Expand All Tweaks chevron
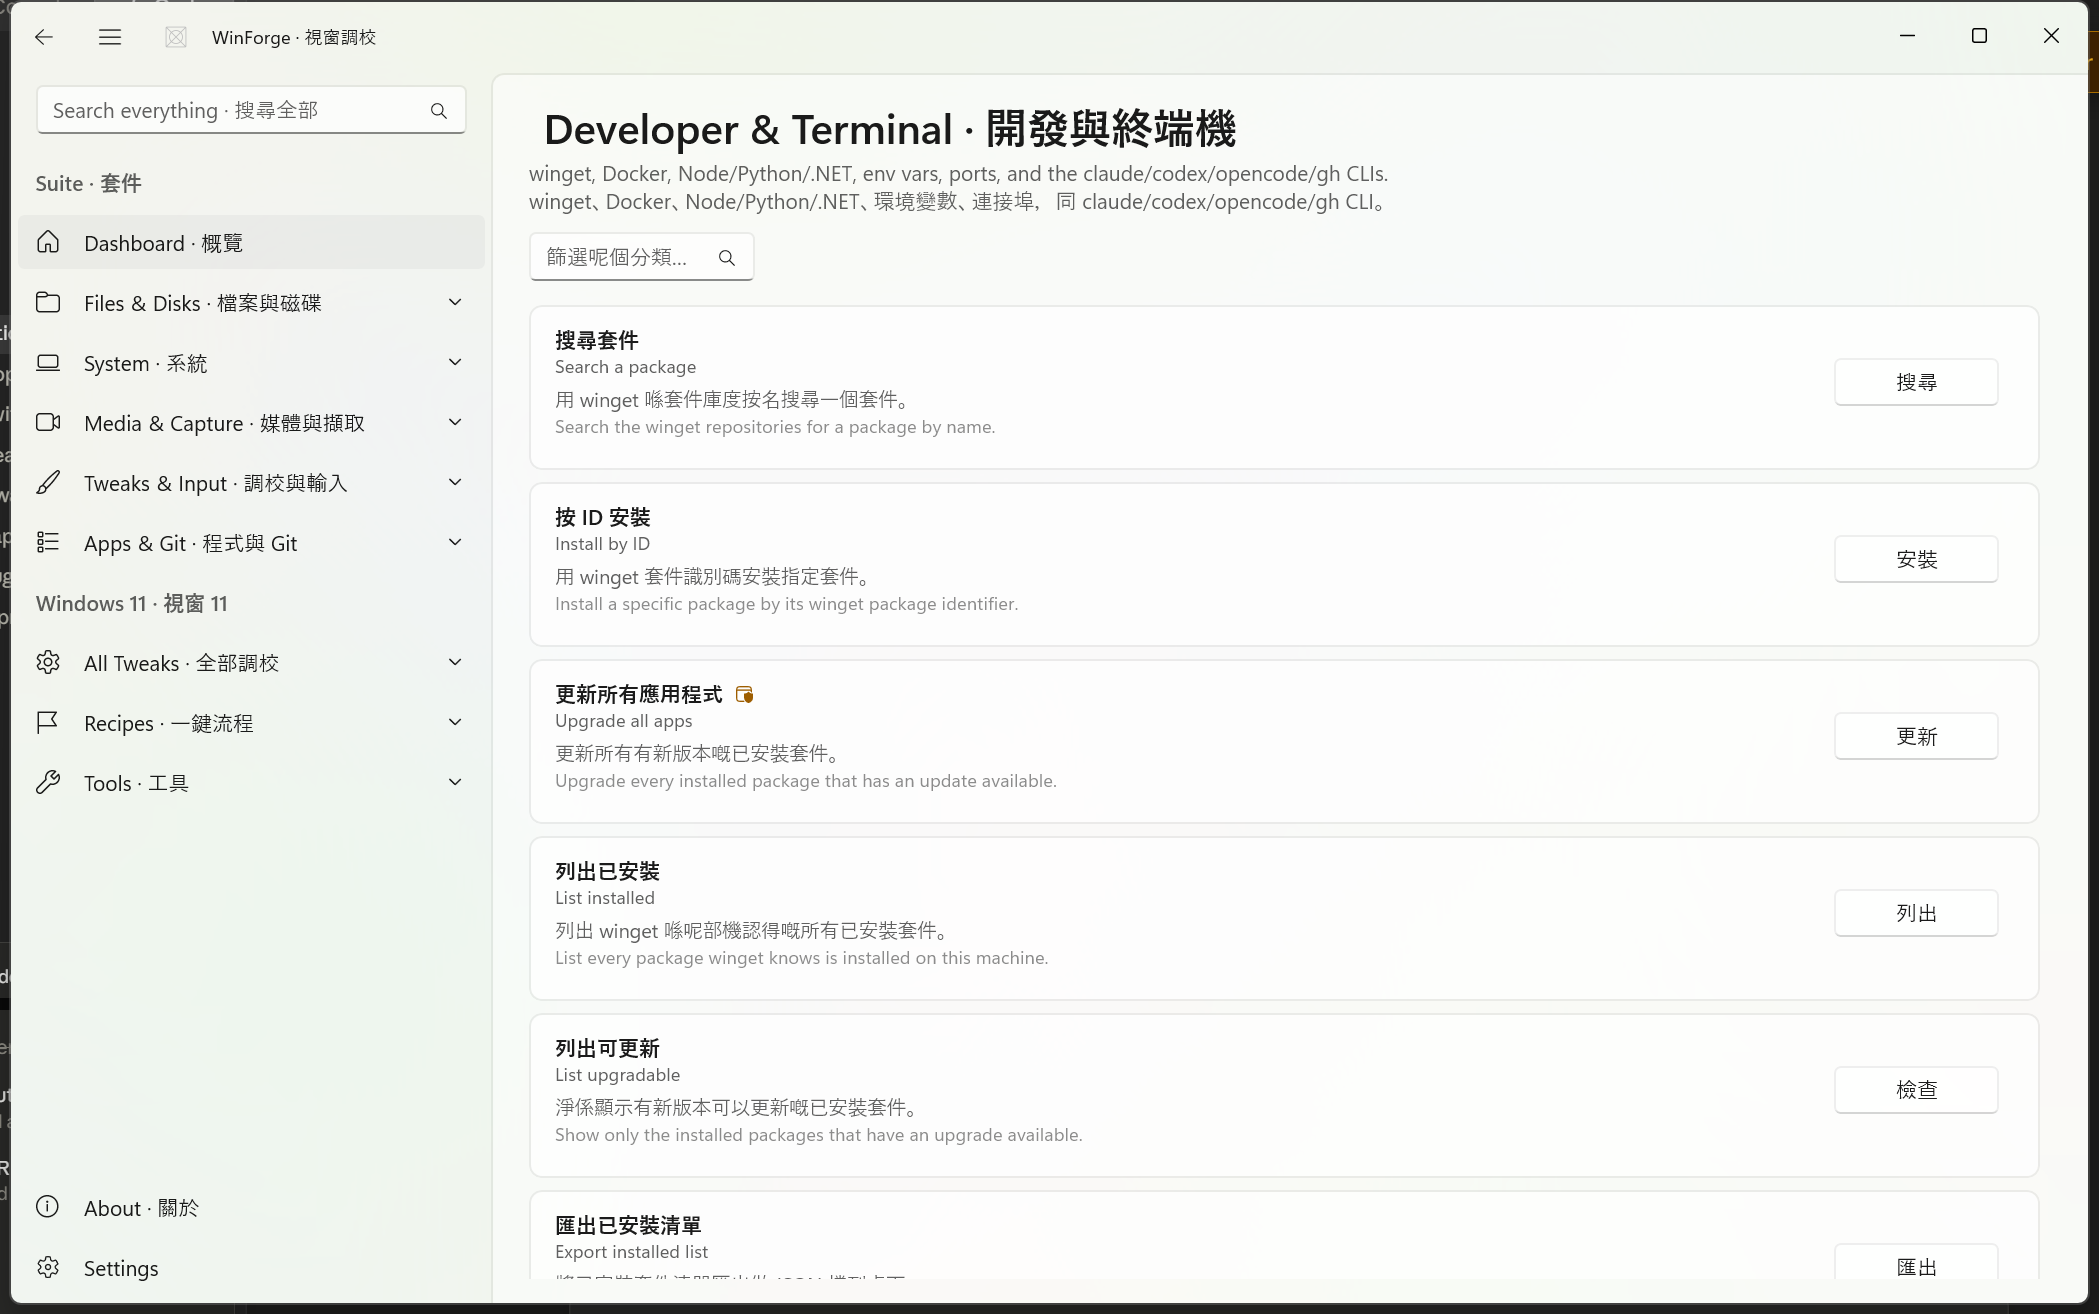The height and width of the screenshot is (1314, 2099). pyautogui.click(x=455, y=662)
